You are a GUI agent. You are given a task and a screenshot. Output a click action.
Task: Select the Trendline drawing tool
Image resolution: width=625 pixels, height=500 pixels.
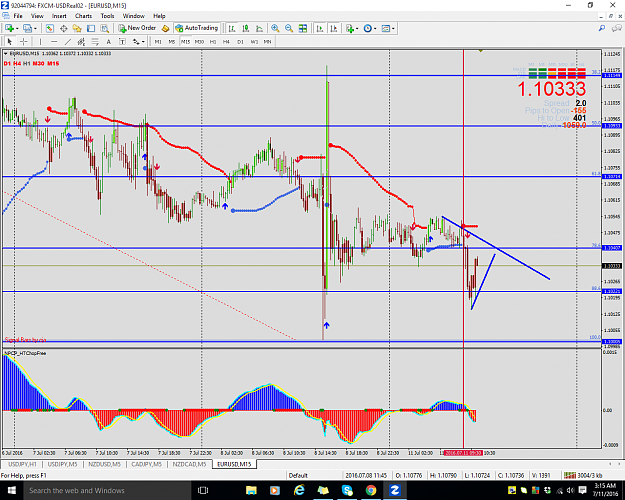coord(68,41)
